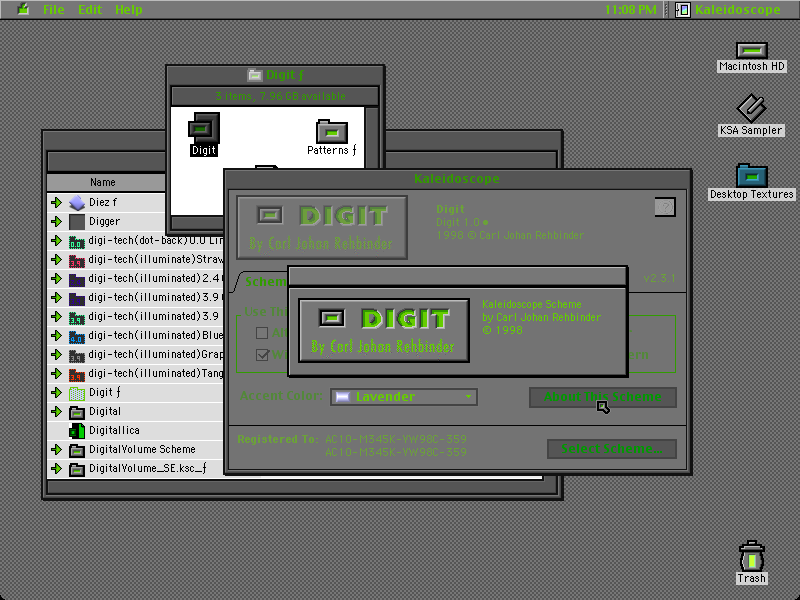Select the Digital folder icon in list

77,412
